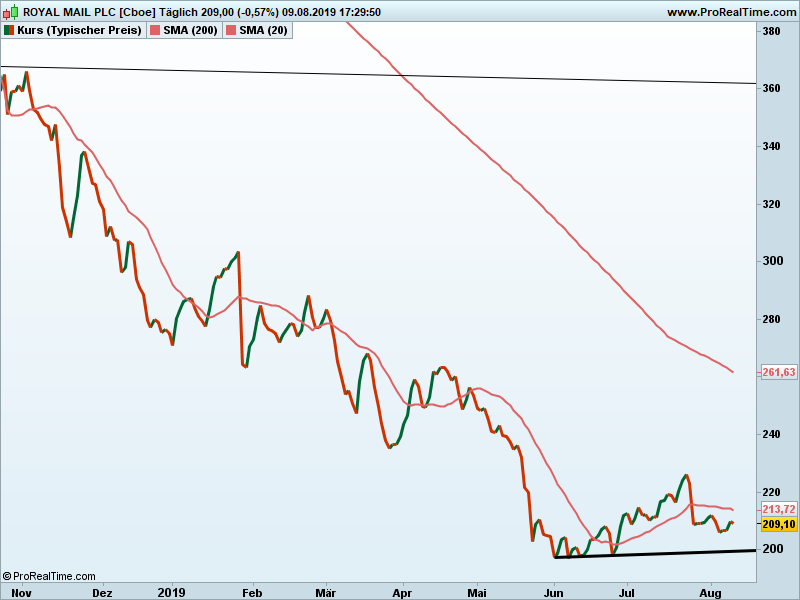
Task: Select the yellow 209,10 current price label
Action: click(778, 524)
